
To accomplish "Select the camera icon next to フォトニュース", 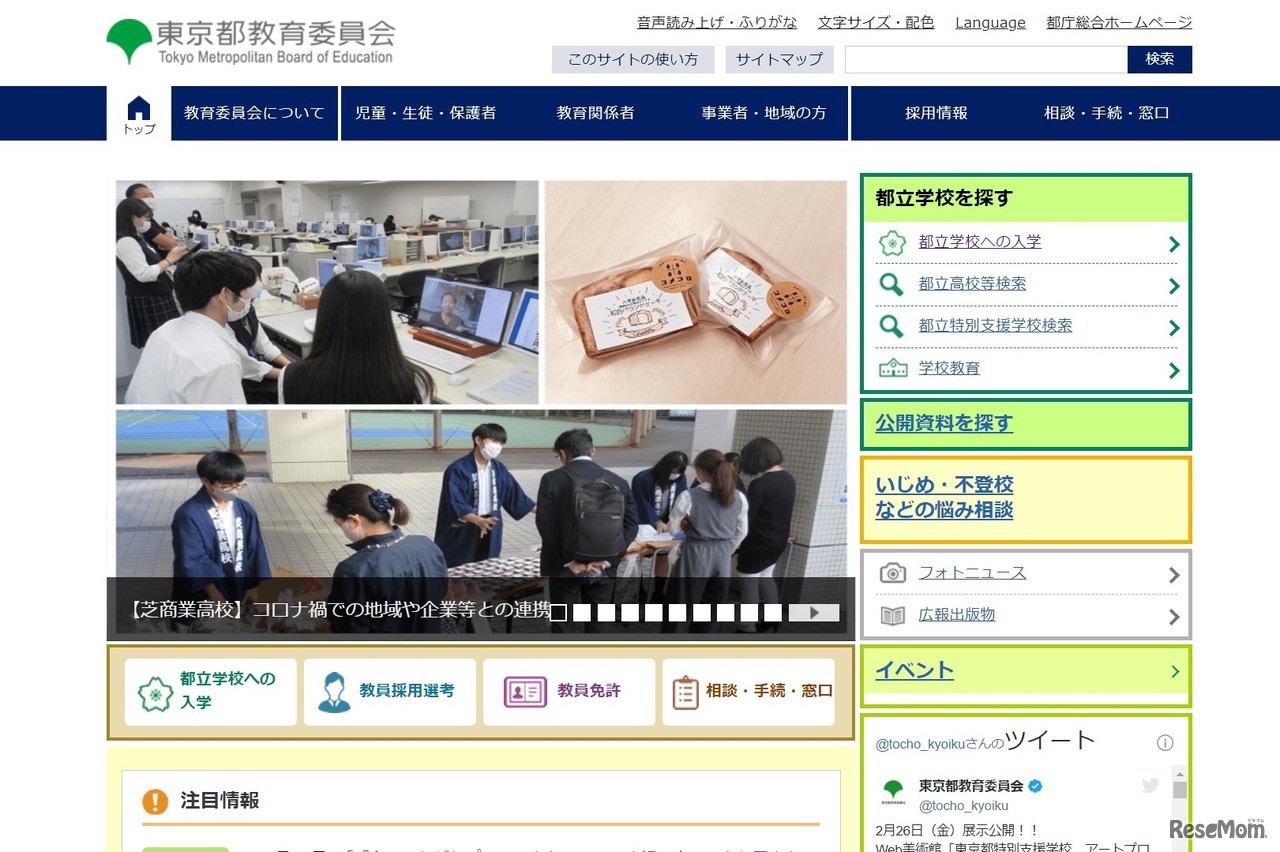I will pyautogui.click(x=893, y=572).
